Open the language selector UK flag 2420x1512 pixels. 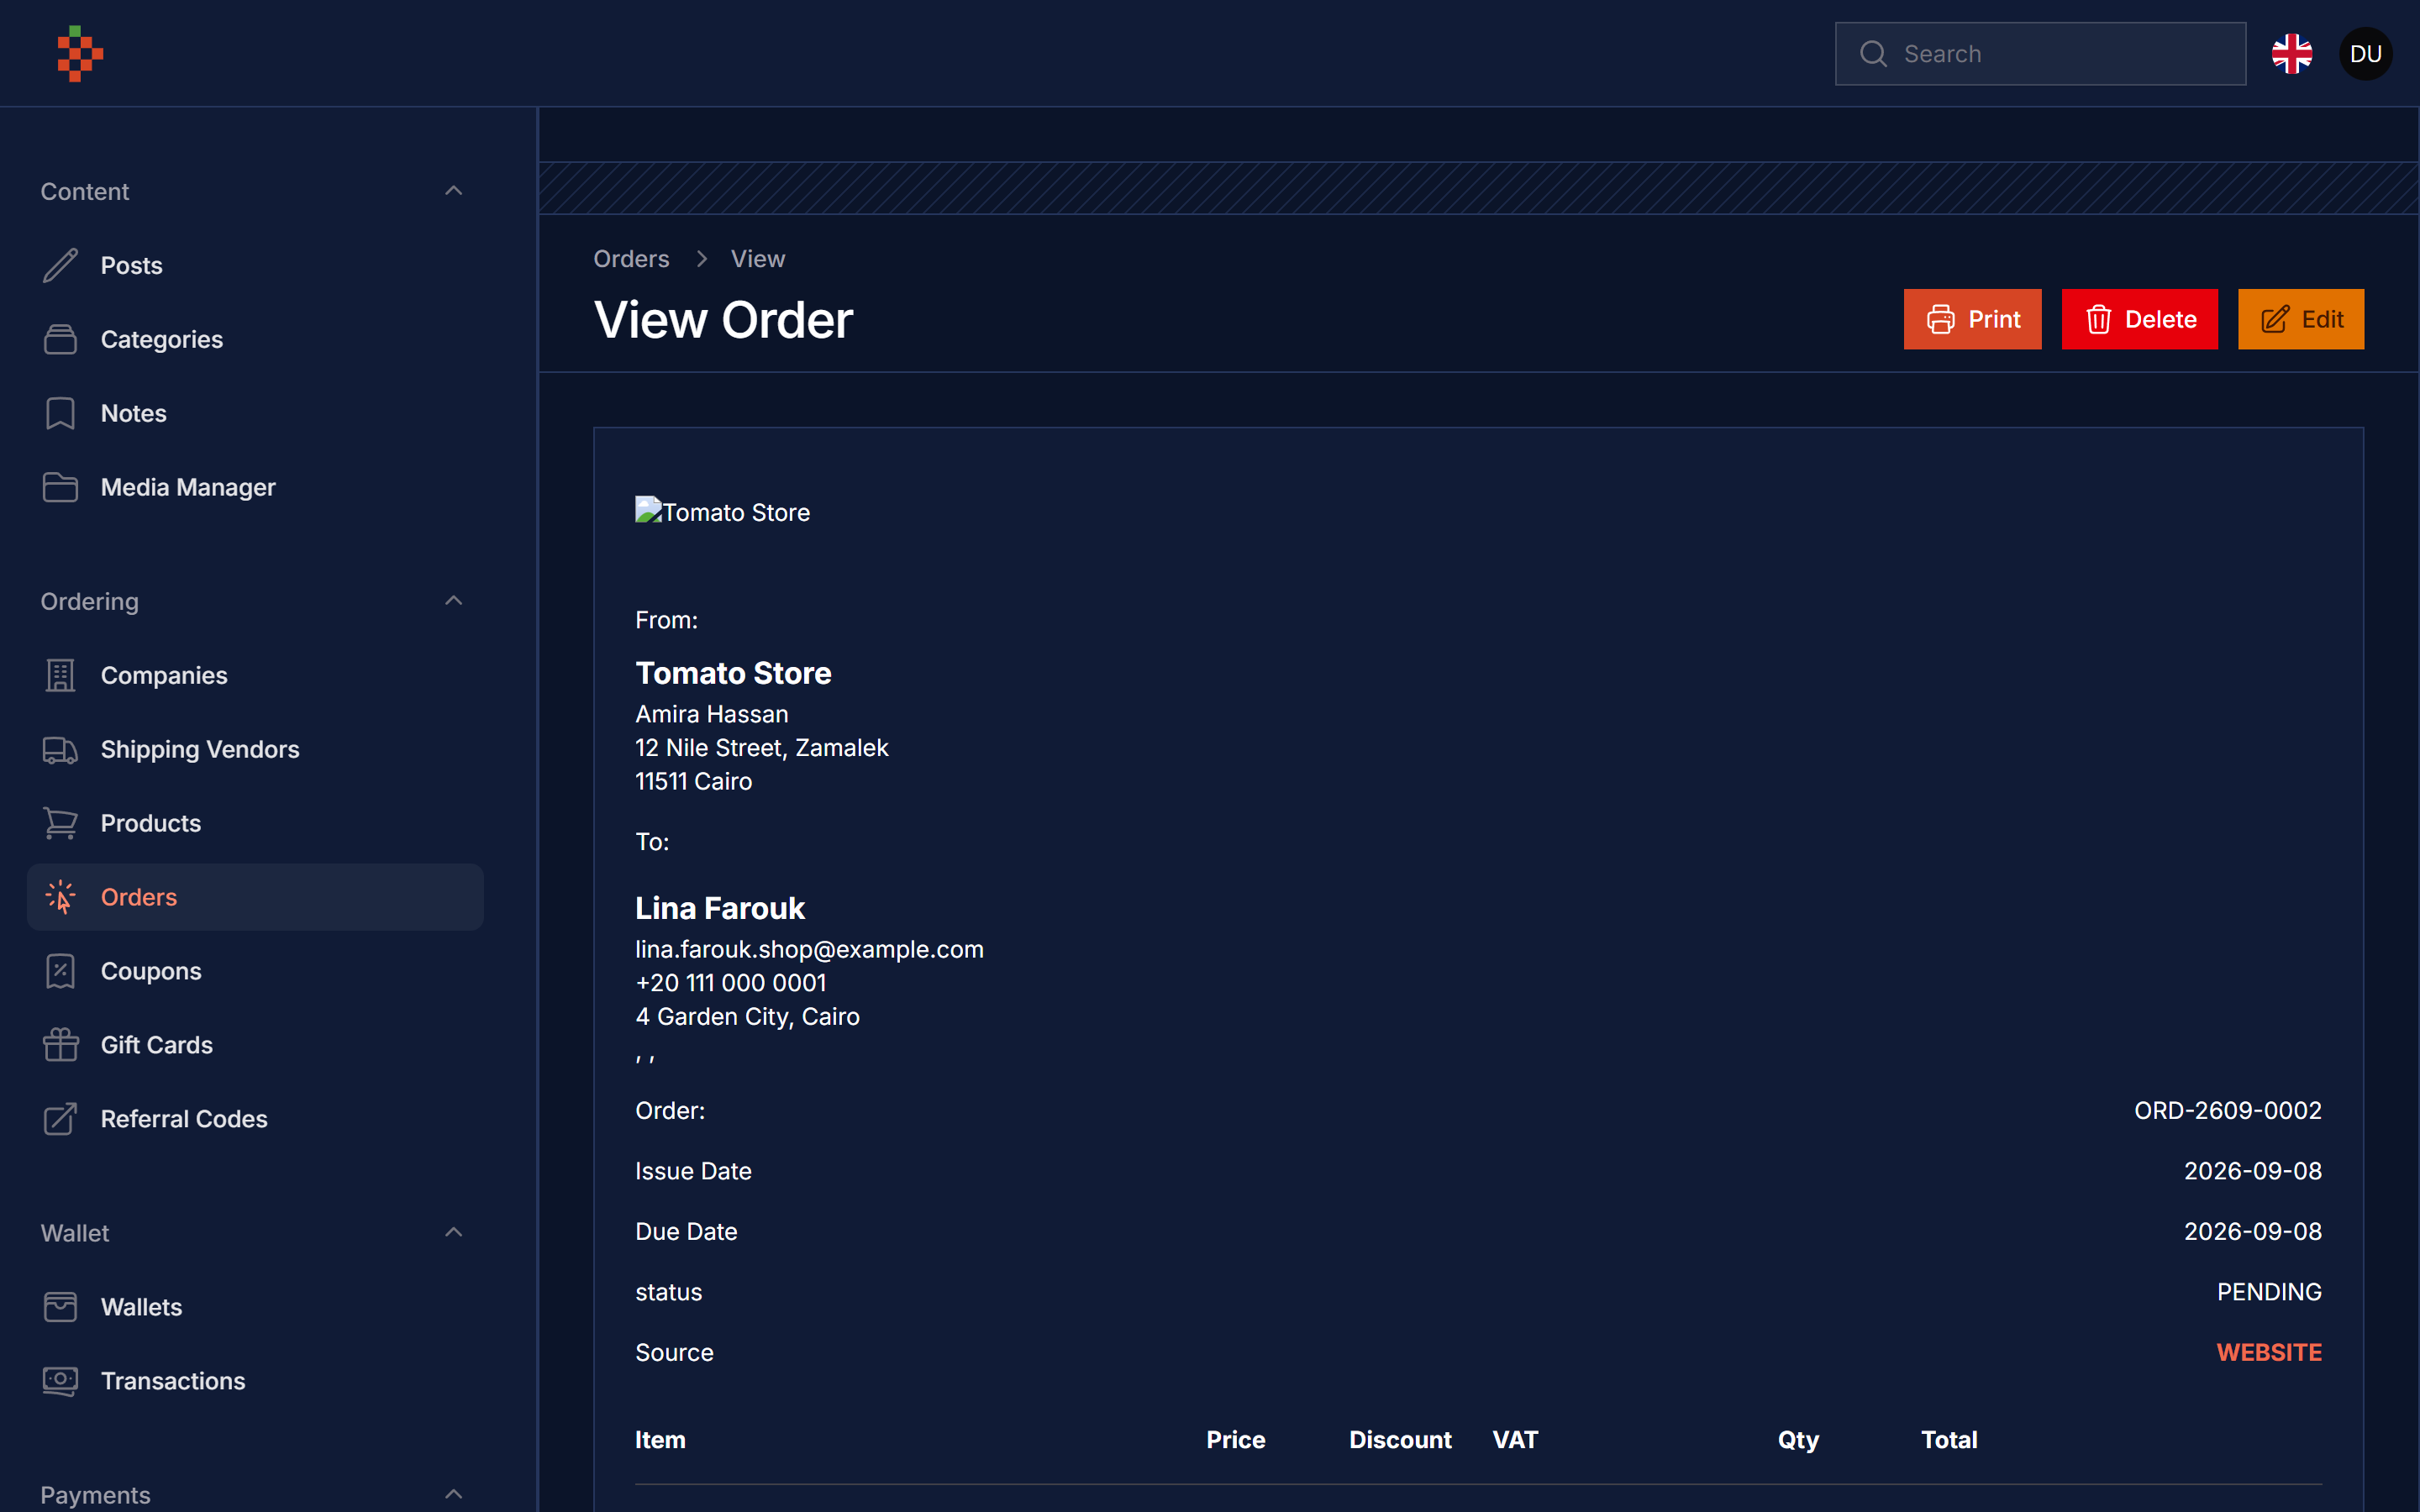(x=2291, y=54)
